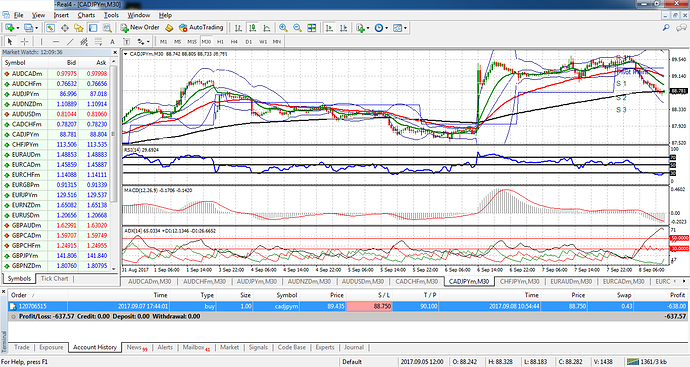690x367 pixels.
Task: Open the Templates icon
Action: pos(397,28)
